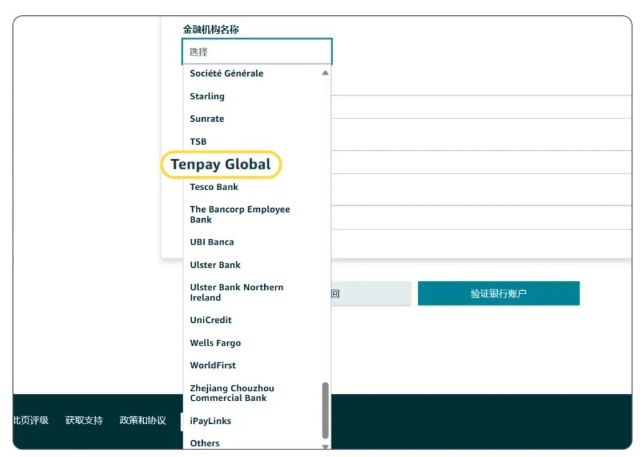Open 政策和协议 footer link
This screenshot has height=457, width=643.
click(143, 420)
